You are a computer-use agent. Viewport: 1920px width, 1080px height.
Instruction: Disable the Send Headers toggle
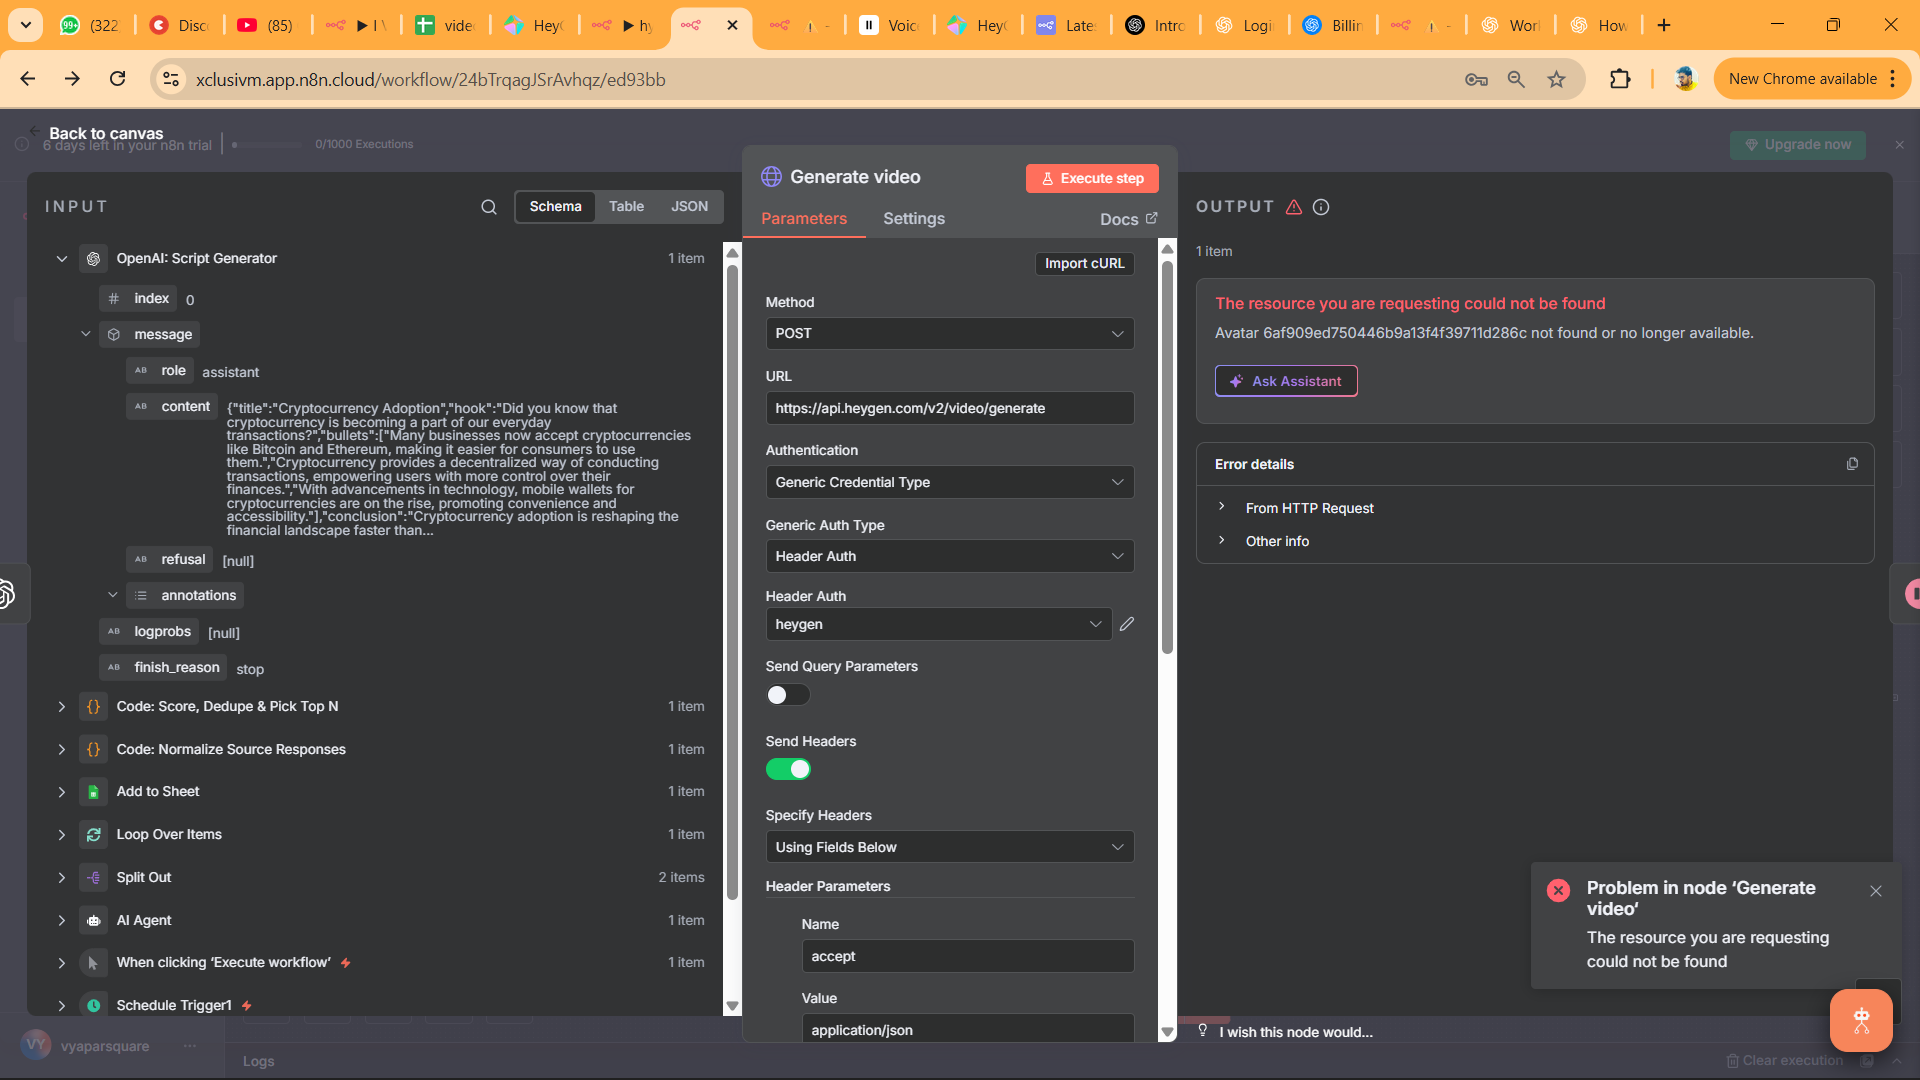point(787,769)
